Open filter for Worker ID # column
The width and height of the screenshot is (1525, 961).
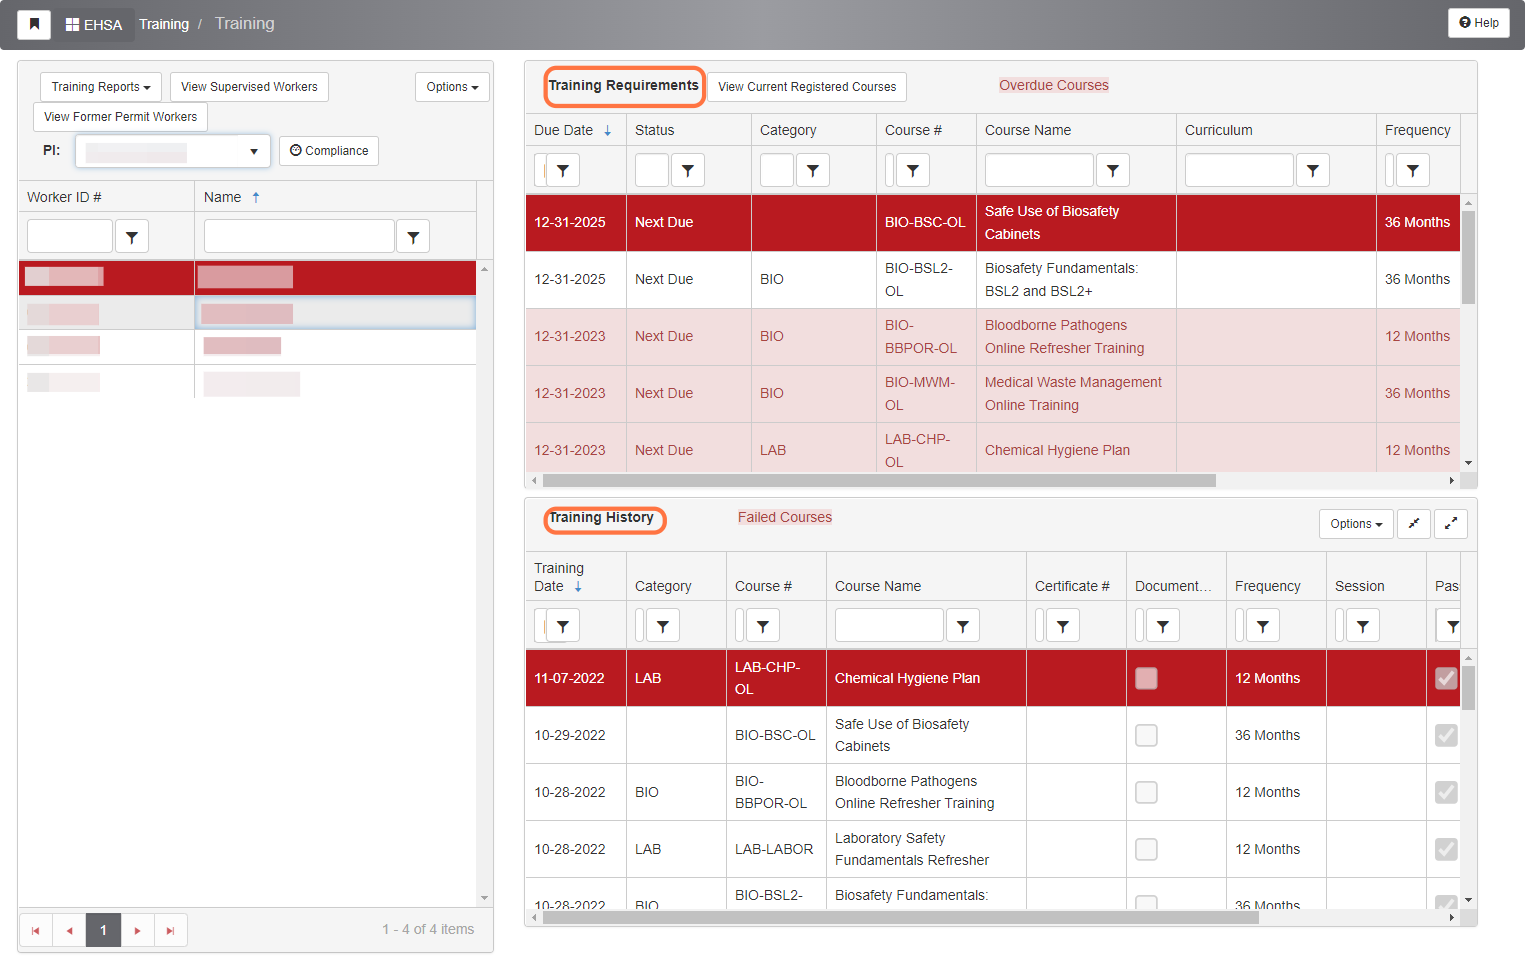[132, 237]
